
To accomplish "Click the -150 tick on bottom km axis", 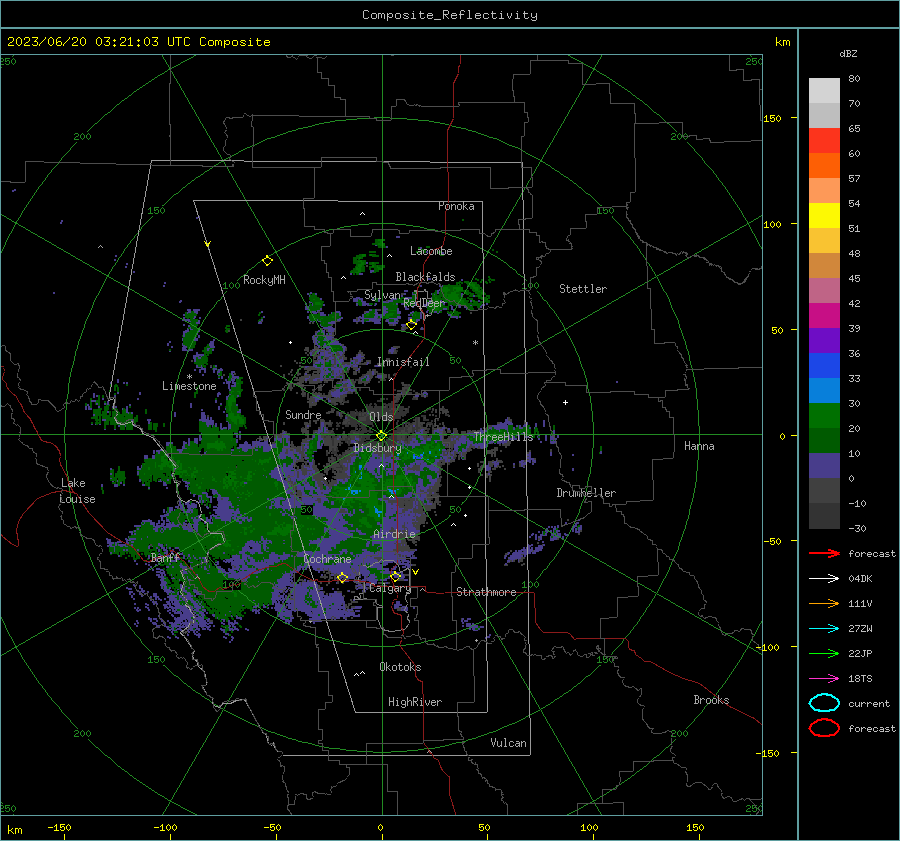I will pyautogui.click(x=59, y=828).
